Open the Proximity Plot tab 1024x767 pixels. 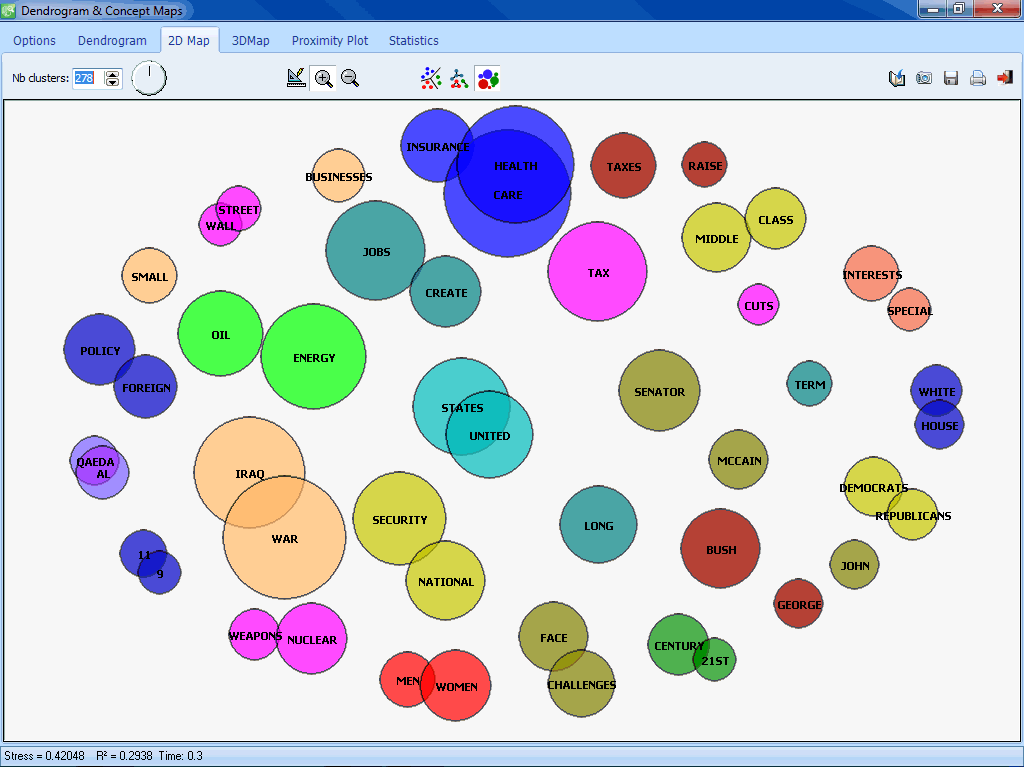[330, 41]
